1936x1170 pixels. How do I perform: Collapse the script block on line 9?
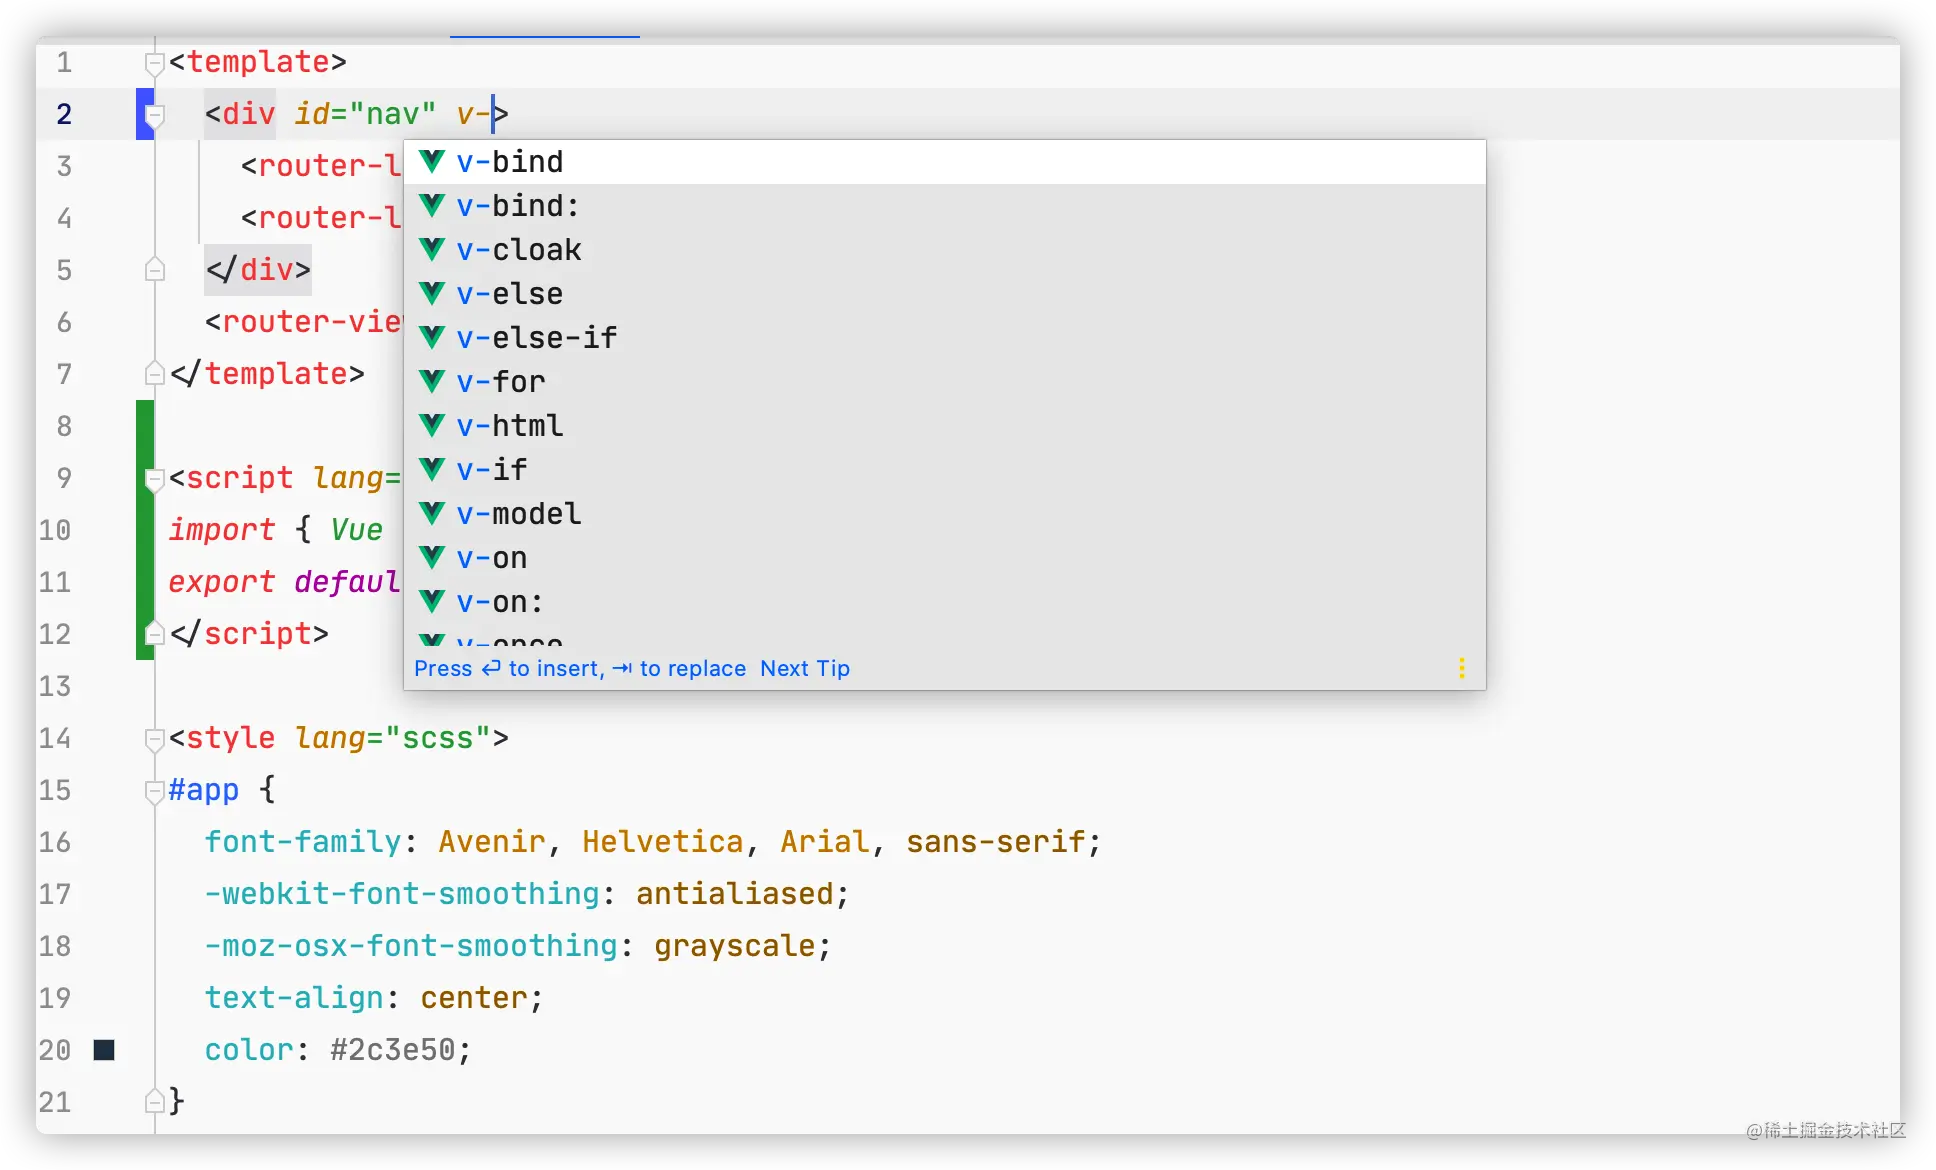(x=154, y=479)
